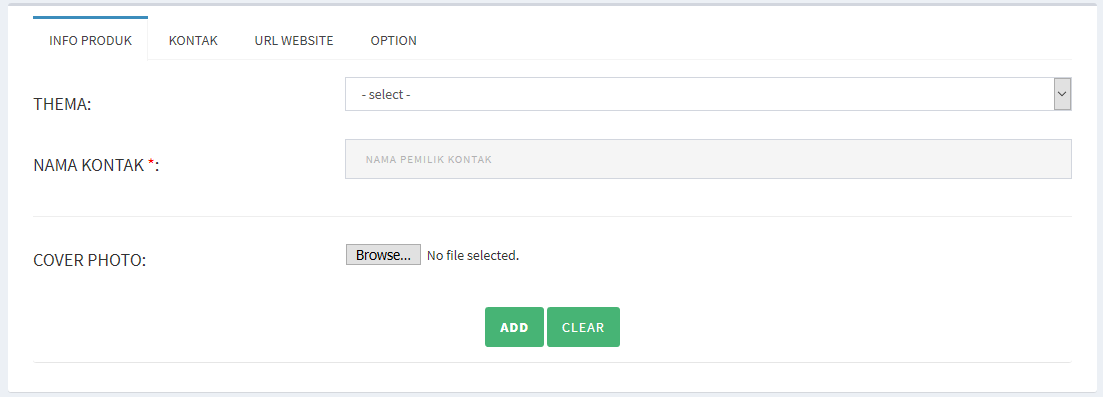The height and width of the screenshot is (397, 1103).
Task: Click the NAMA KONTAK field label
Action: click(96, 165)
